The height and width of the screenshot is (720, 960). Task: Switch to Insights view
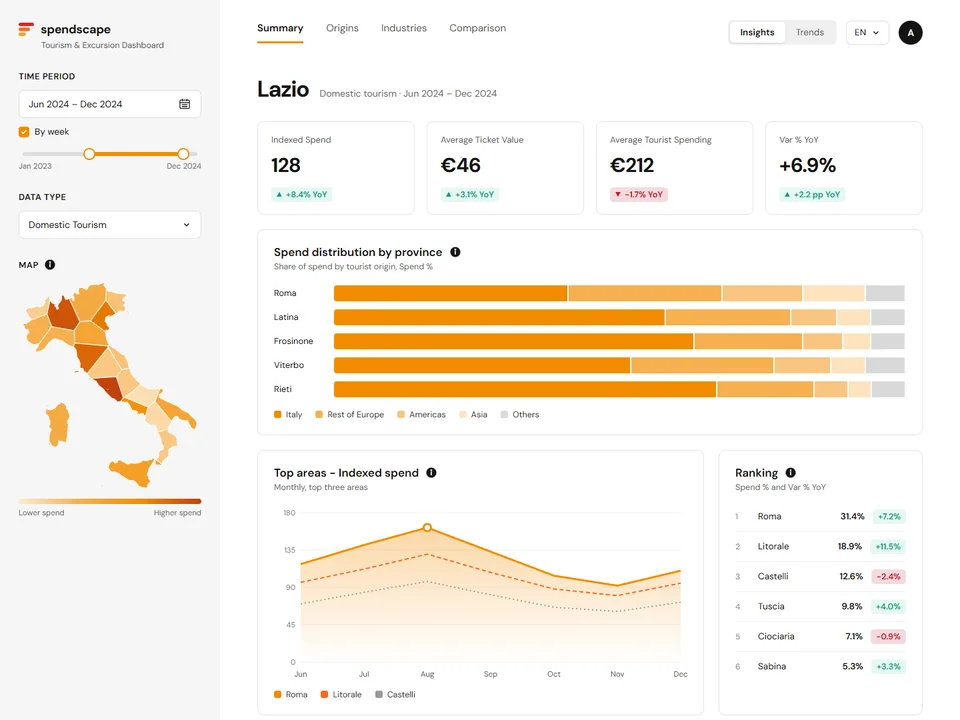(757, 32)
